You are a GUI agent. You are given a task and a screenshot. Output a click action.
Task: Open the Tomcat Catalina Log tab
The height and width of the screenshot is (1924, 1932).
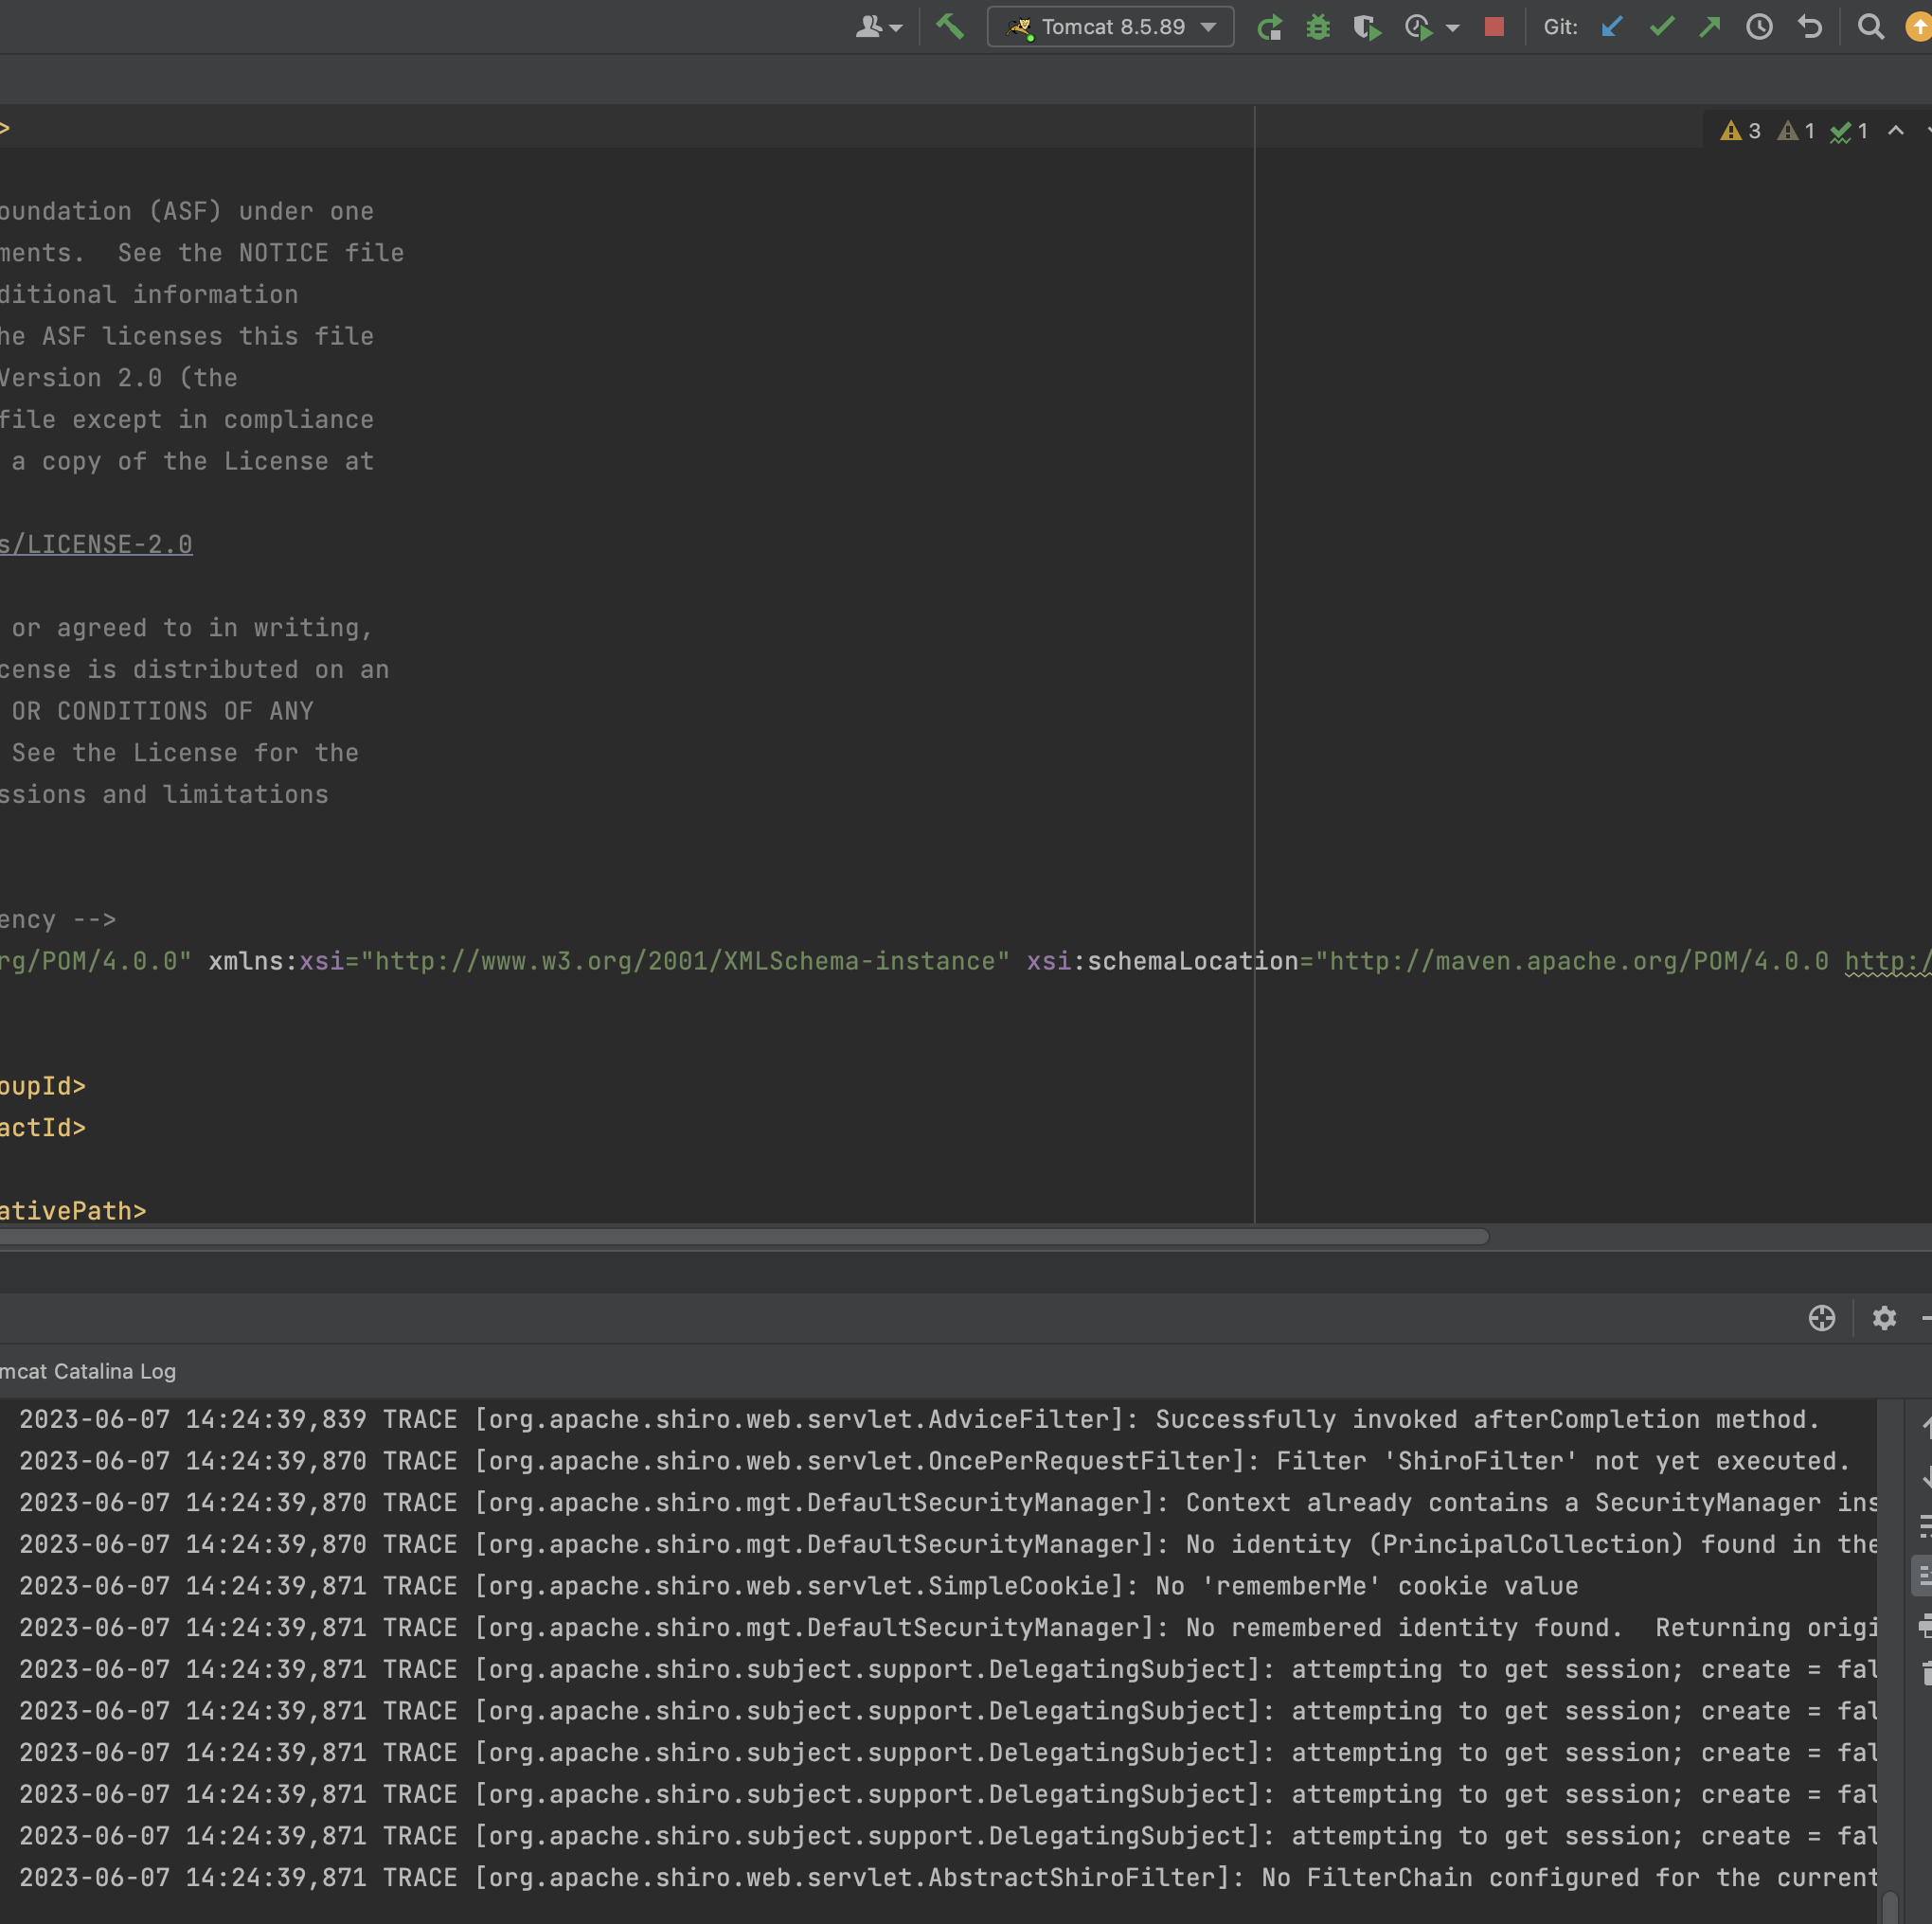(88, 1371)
